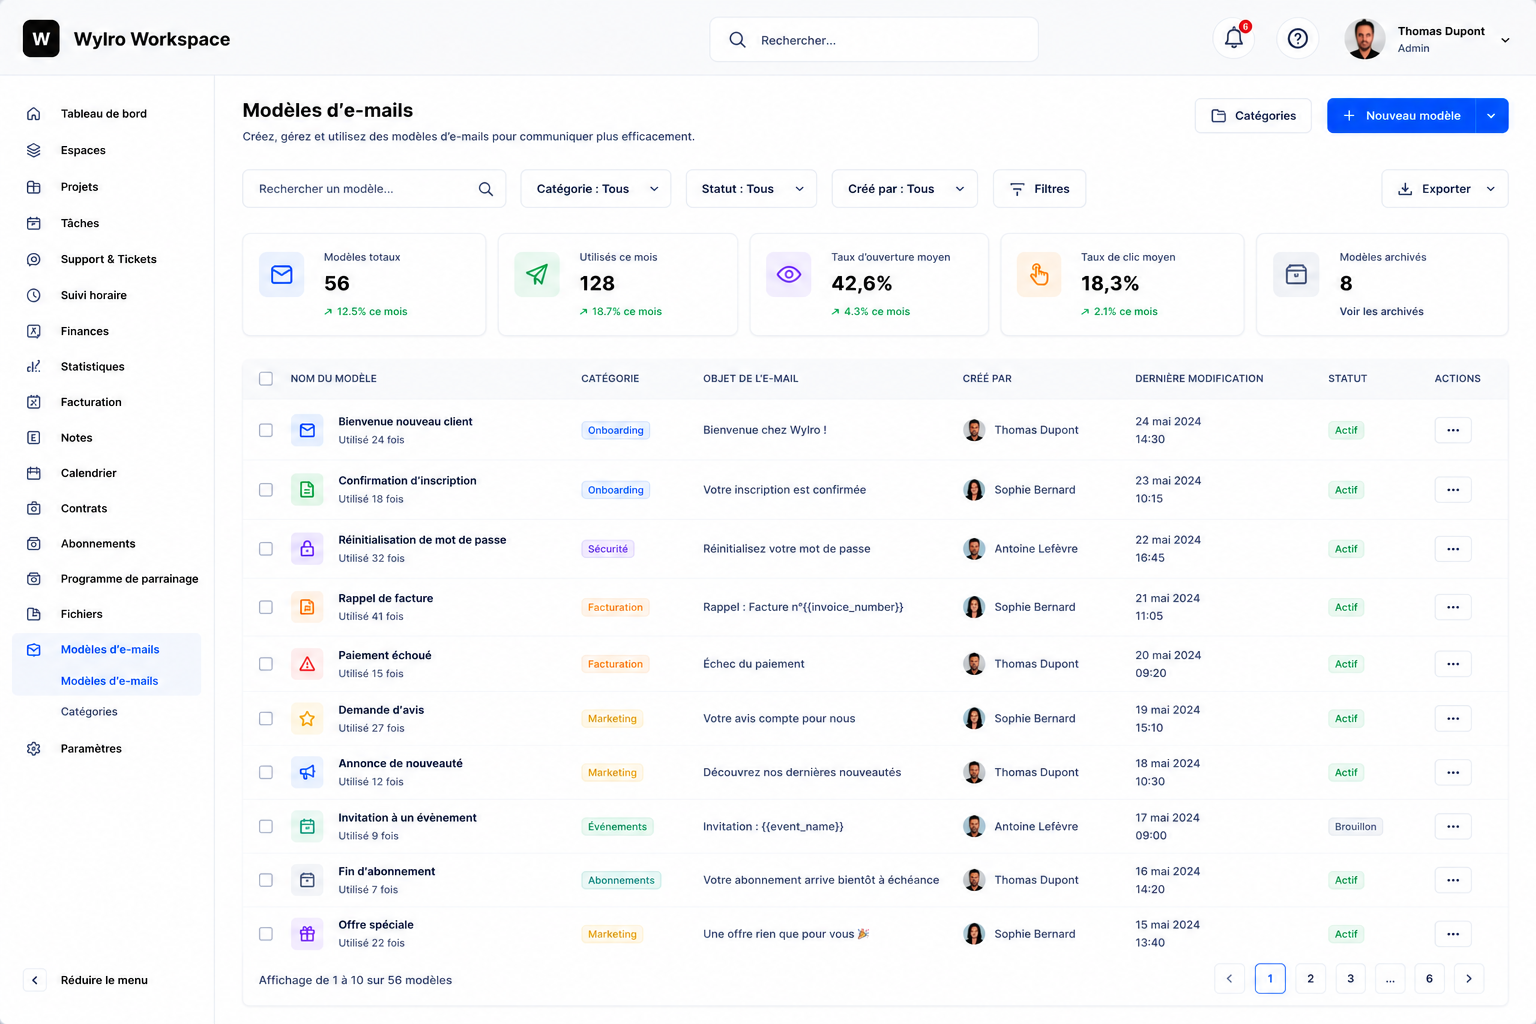Open the notifications bell
Screen dimensions: 1536x1024
[x=1234, y=39]
